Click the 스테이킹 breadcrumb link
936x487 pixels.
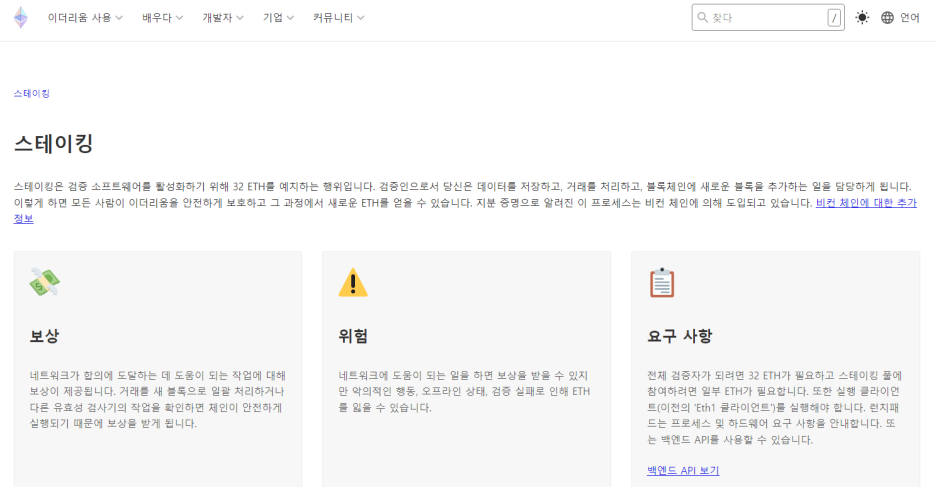coord(32,93)
